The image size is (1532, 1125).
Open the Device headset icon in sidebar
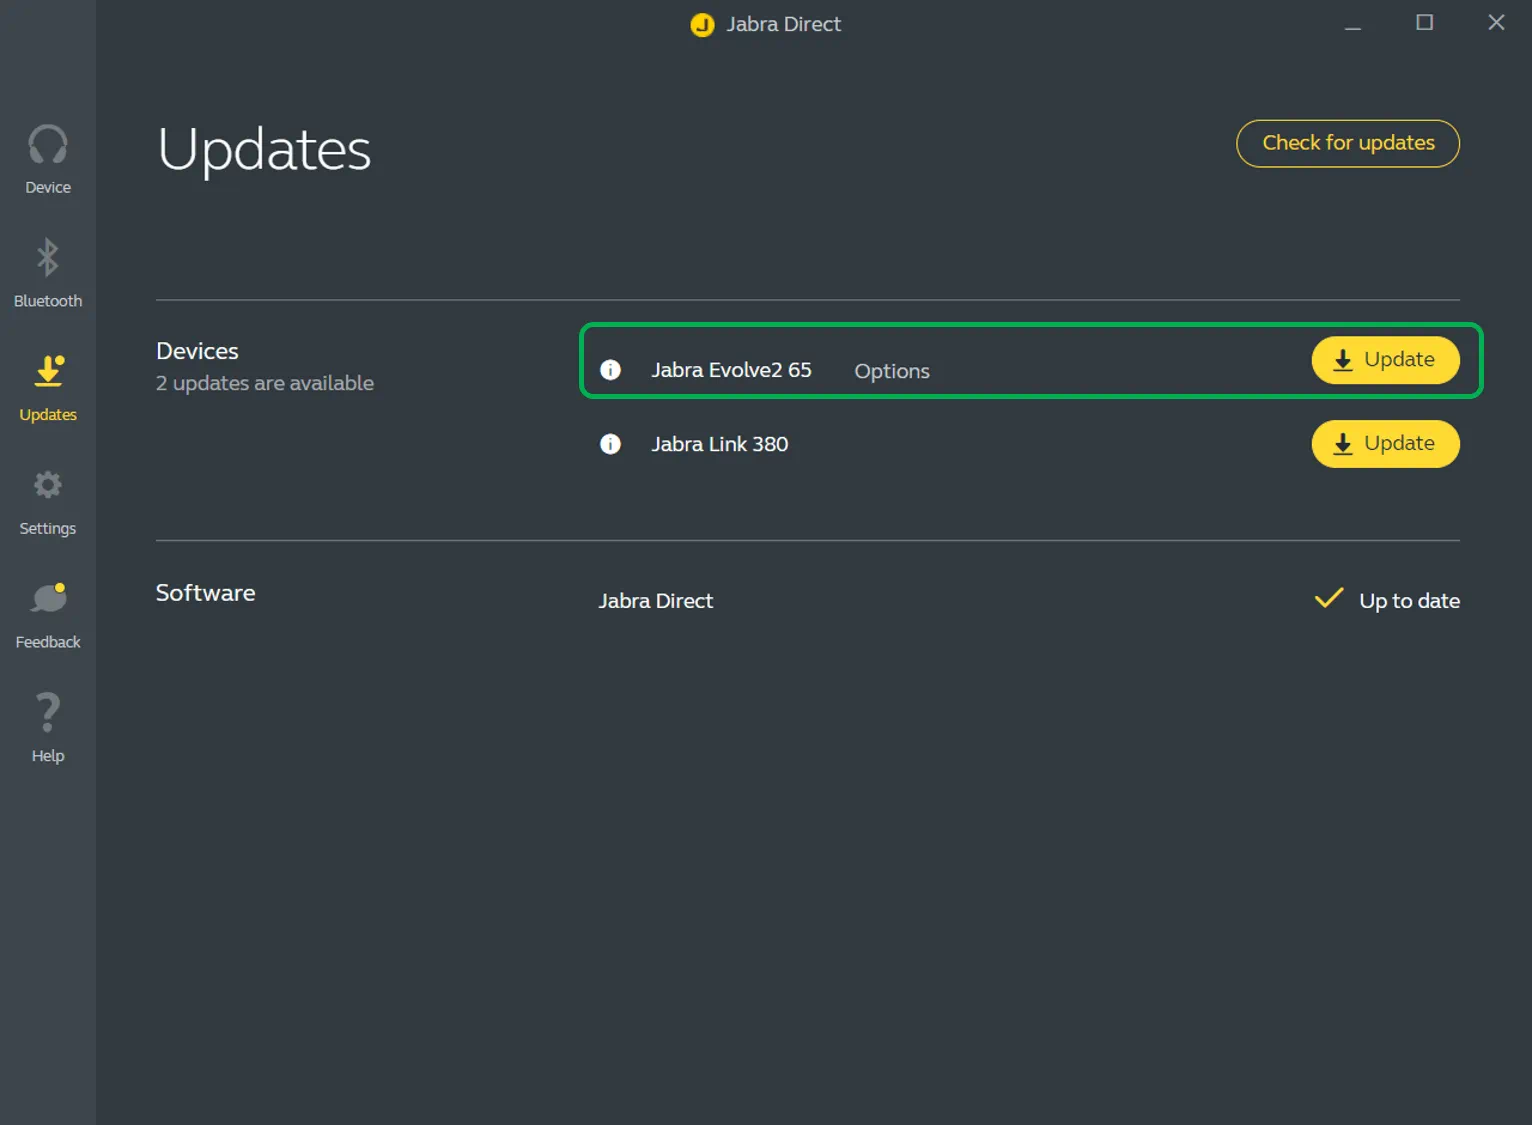(48, 146)
